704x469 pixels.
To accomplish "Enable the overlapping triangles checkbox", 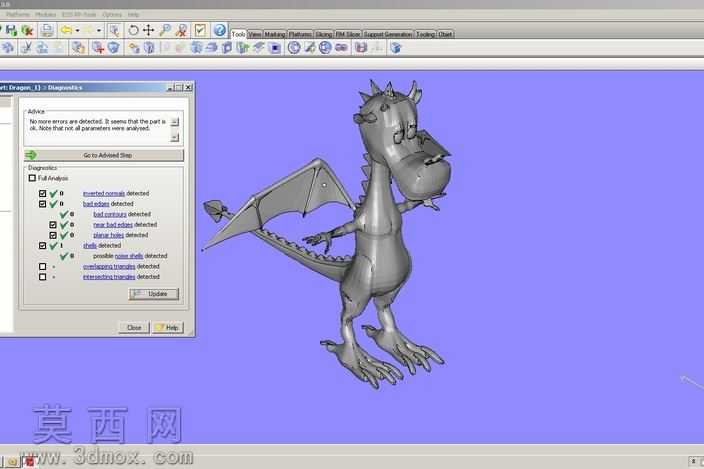I will [x=42, y=267].
